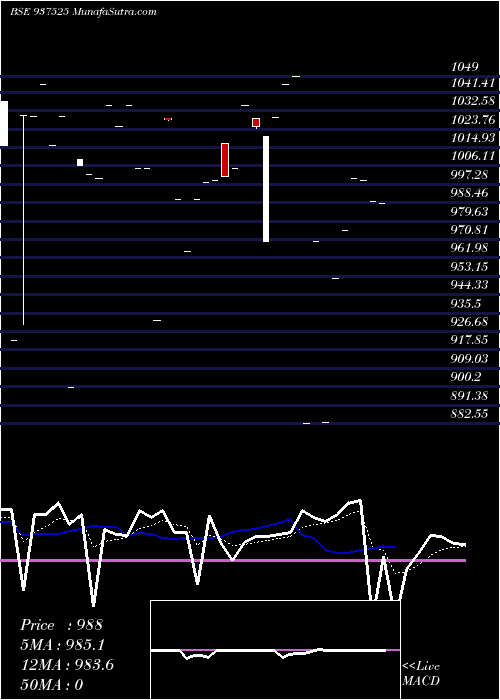Click the 882.55 price axis label
The width and height of the screenshot is (500, 700).
pos(470,414)
